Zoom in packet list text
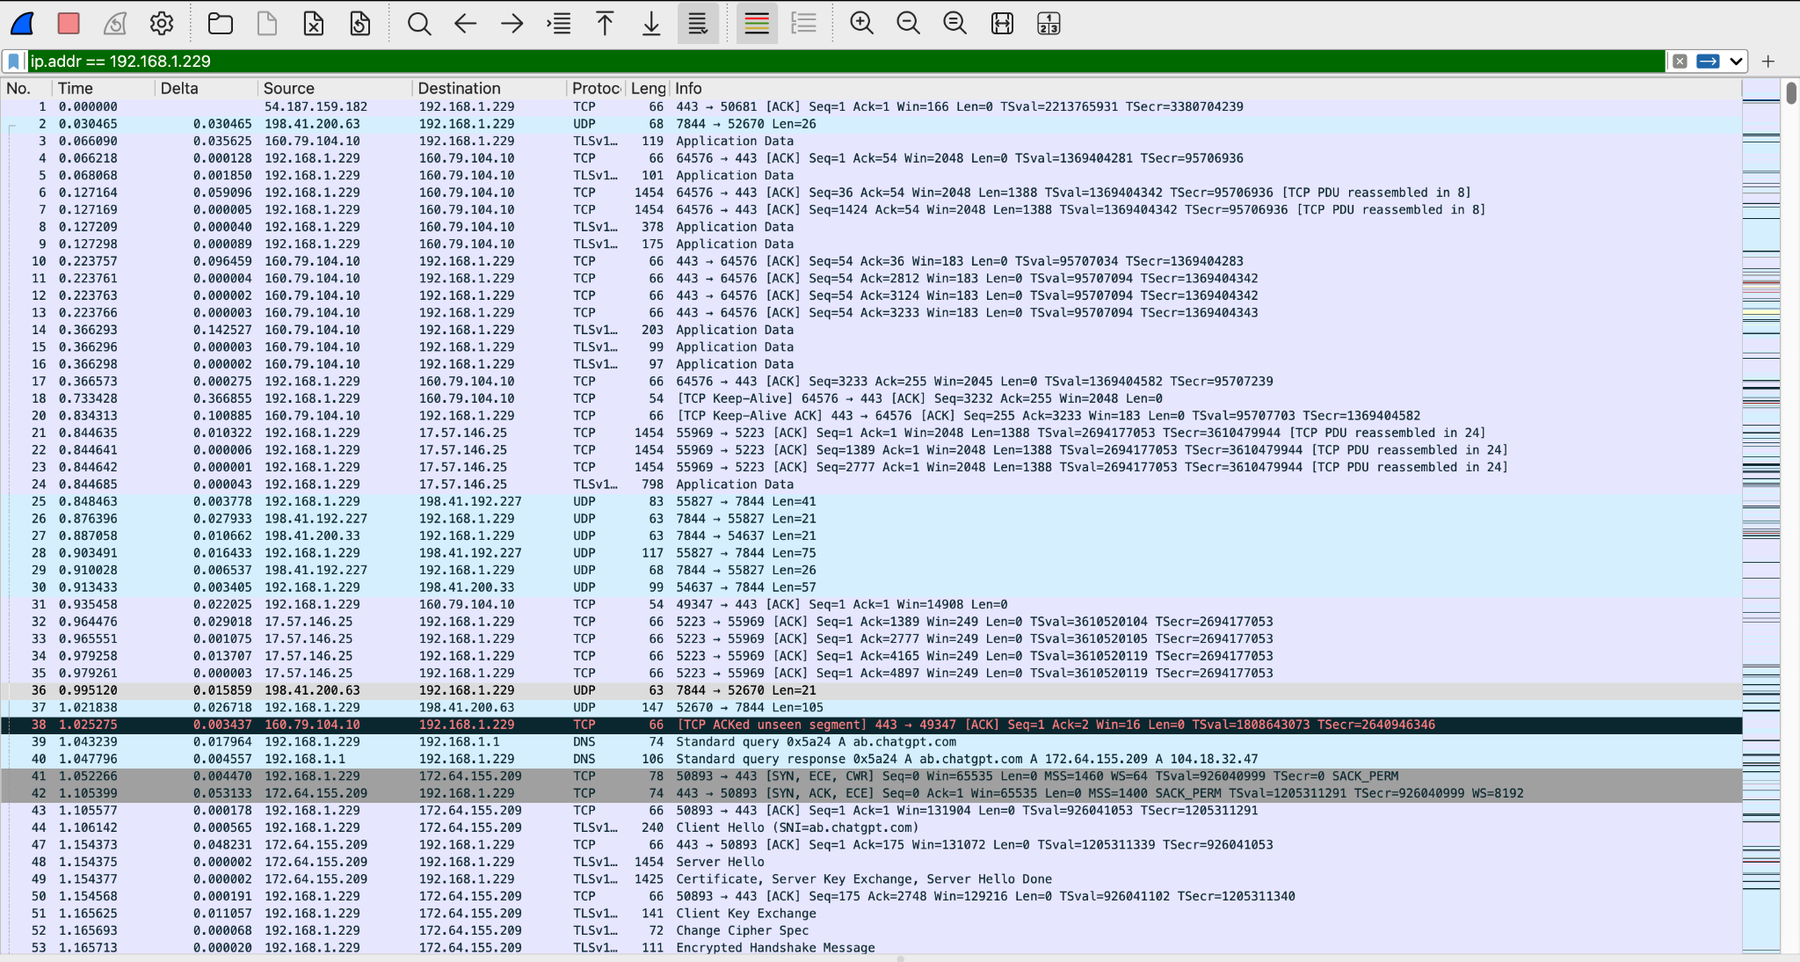The image size is (1800, 962). pyautogui.click(x=861, y=23)
